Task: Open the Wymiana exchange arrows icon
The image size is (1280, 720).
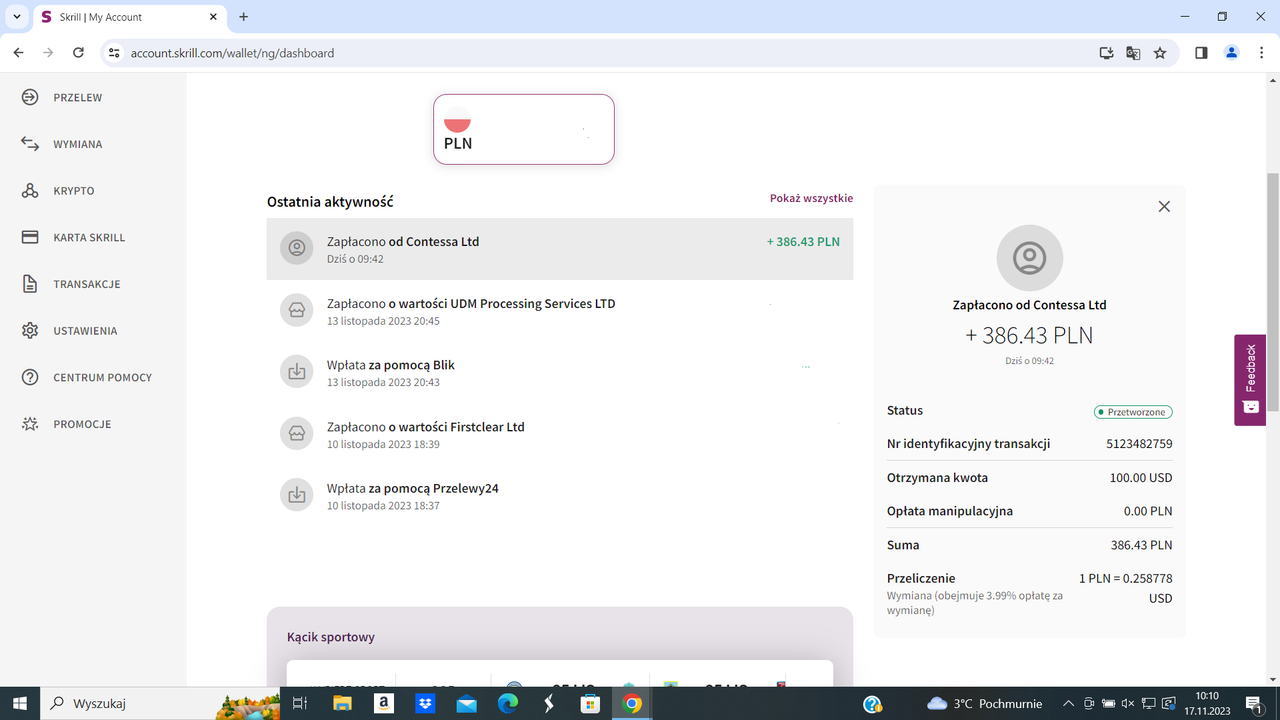Action: 30,144
